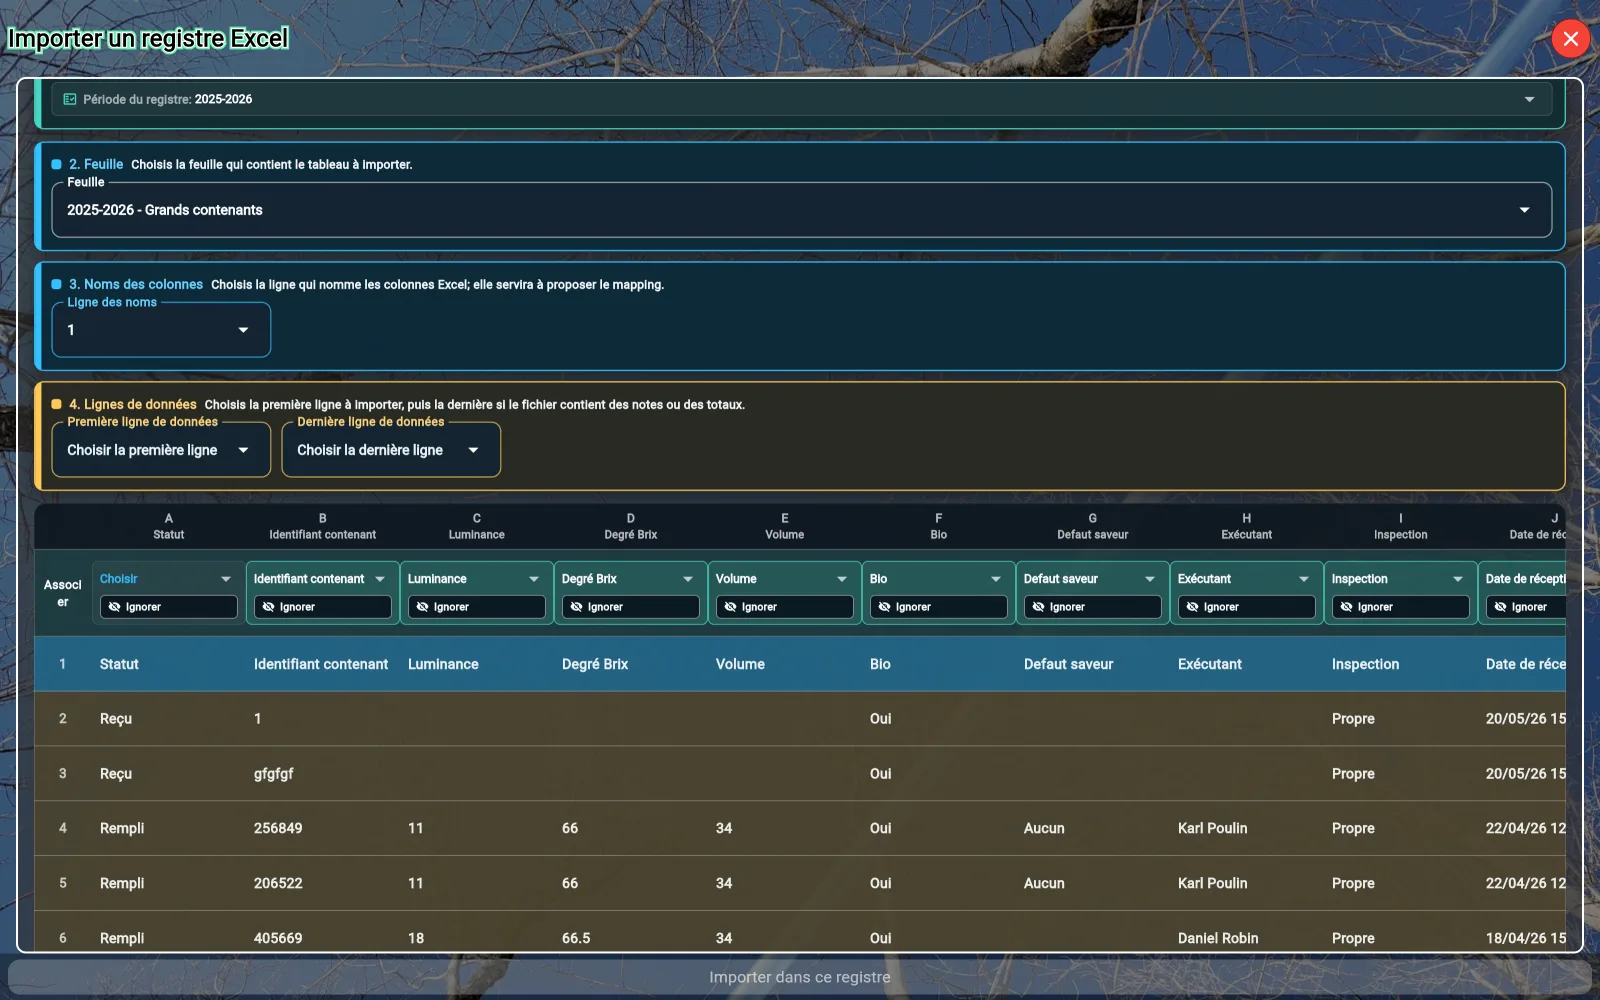Open the Dernière ligne de données dropdown
Viewport: 1600px width, 1000px height.
point(391,450)
